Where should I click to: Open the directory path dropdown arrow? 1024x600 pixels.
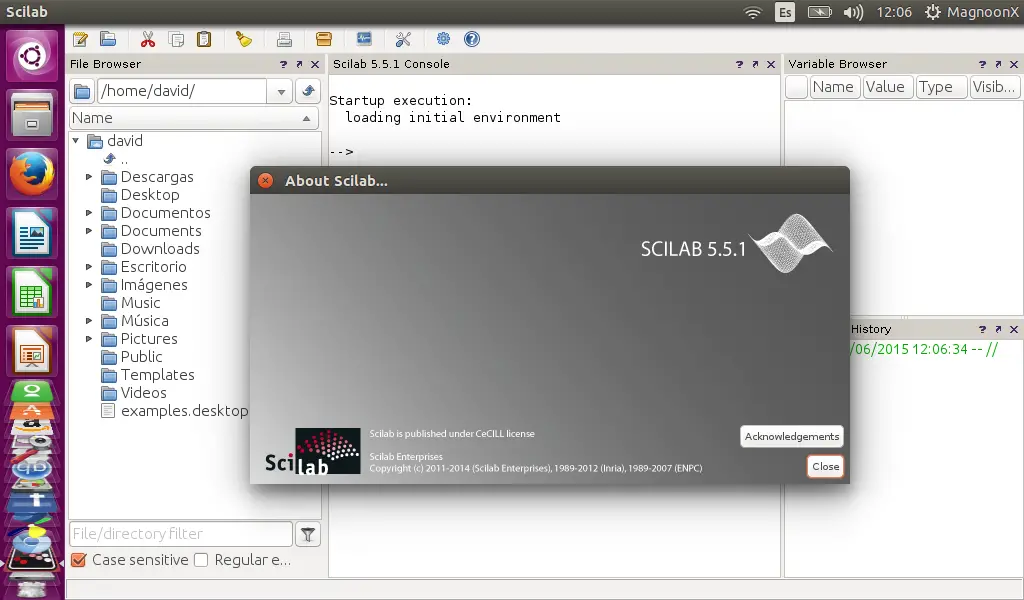click(281, 91)
